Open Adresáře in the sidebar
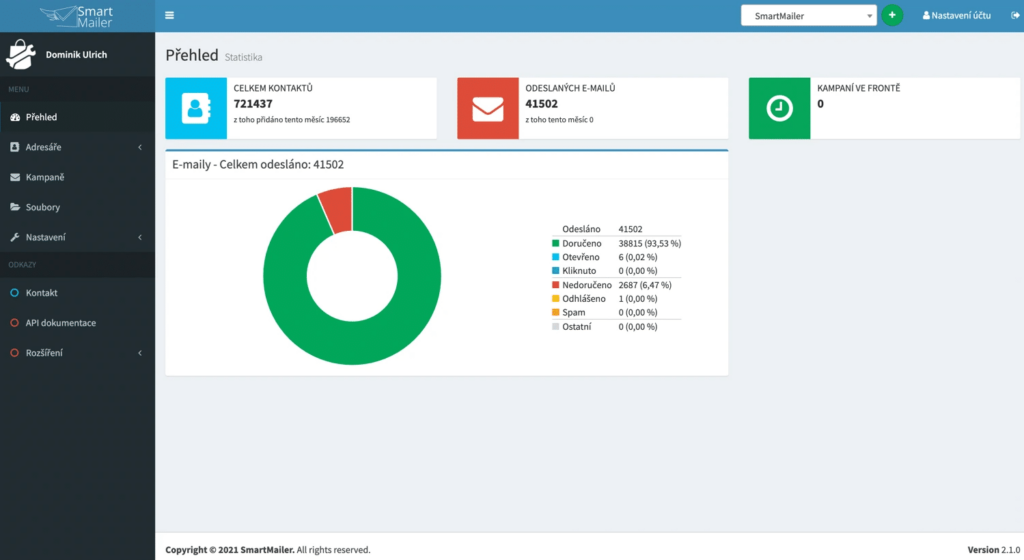The image size is (1024, 560). (77, 148)
